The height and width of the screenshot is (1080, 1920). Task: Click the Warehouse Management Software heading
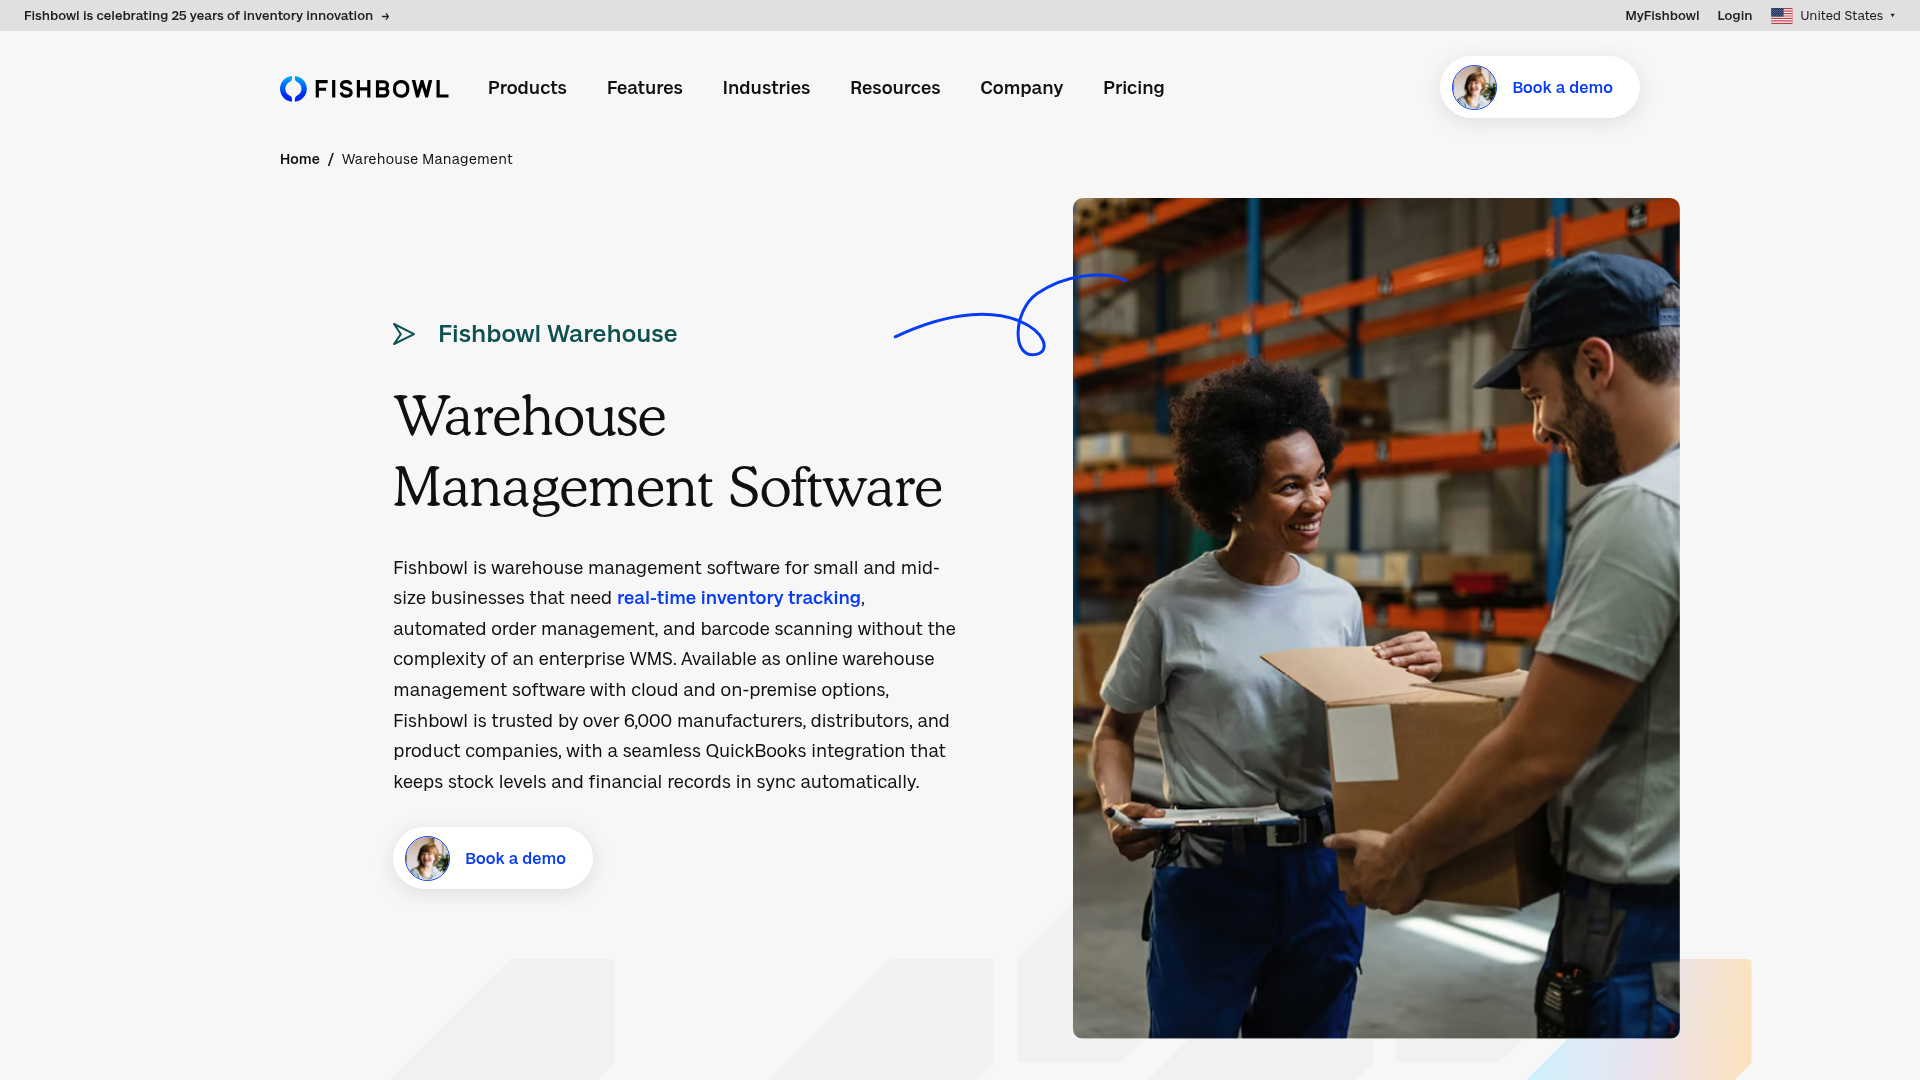point(667,452)
